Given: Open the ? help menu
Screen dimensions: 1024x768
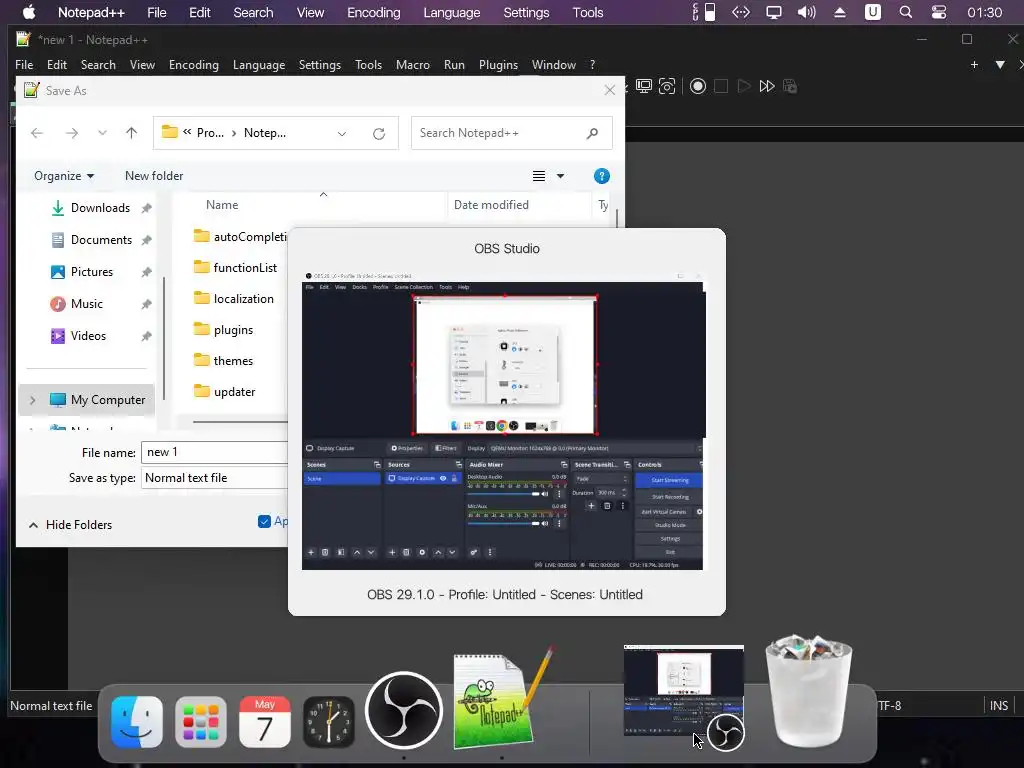Looking at the screenshot, I should [592, 65].
